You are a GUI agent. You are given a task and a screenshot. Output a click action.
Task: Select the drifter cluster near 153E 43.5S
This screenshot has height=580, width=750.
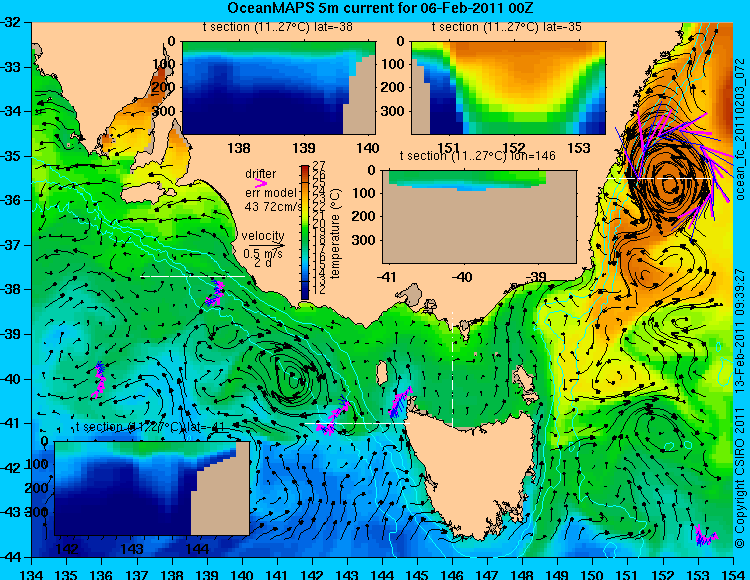click(x=706, y=536)
